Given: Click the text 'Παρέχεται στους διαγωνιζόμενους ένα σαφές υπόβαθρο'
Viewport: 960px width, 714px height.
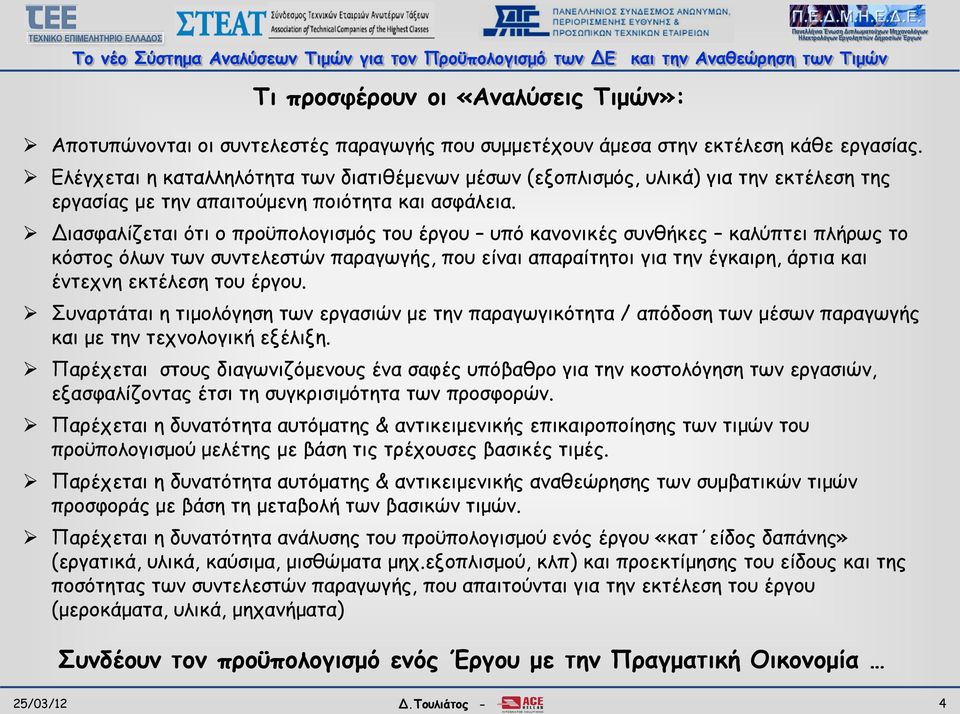Looking at the screenshot, I should tap(304, 370).
